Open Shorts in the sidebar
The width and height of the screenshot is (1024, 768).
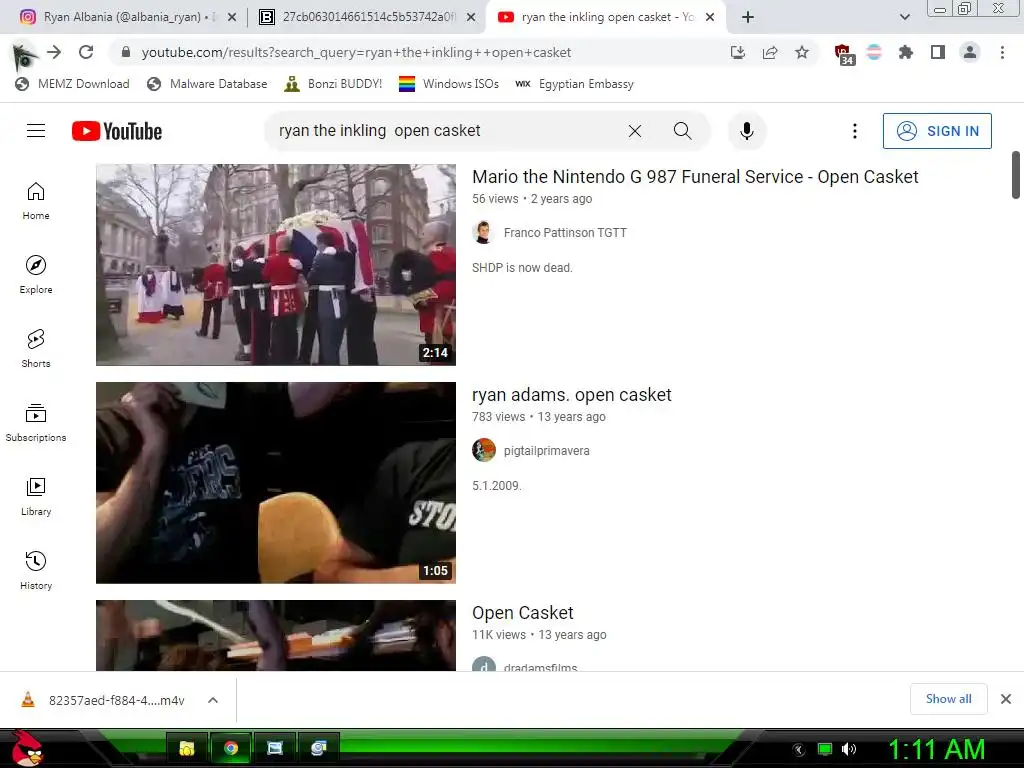[x=36, y=349]
